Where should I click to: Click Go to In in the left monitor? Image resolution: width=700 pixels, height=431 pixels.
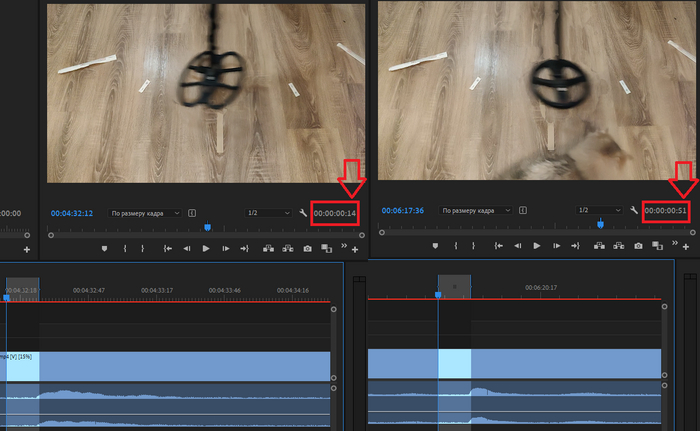pos(167,248)
